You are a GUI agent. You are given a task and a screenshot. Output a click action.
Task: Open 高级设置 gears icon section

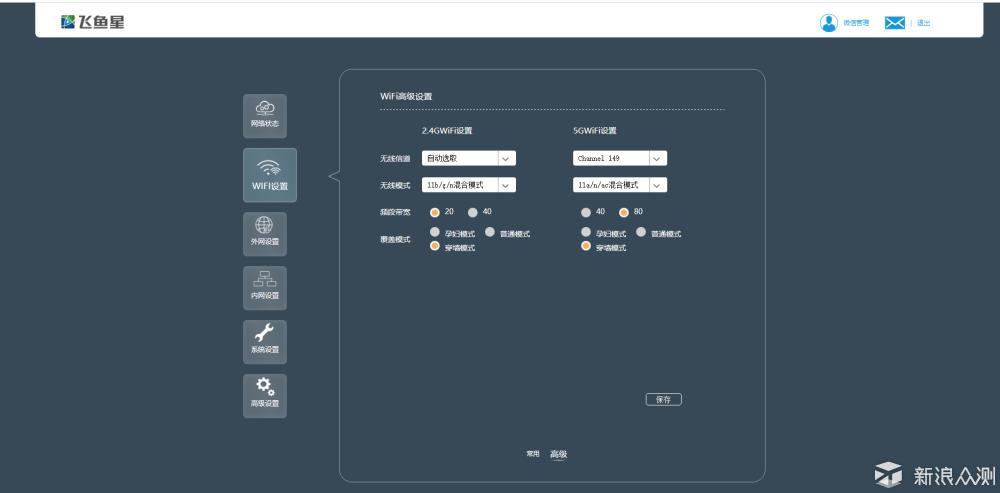(265, 396)
